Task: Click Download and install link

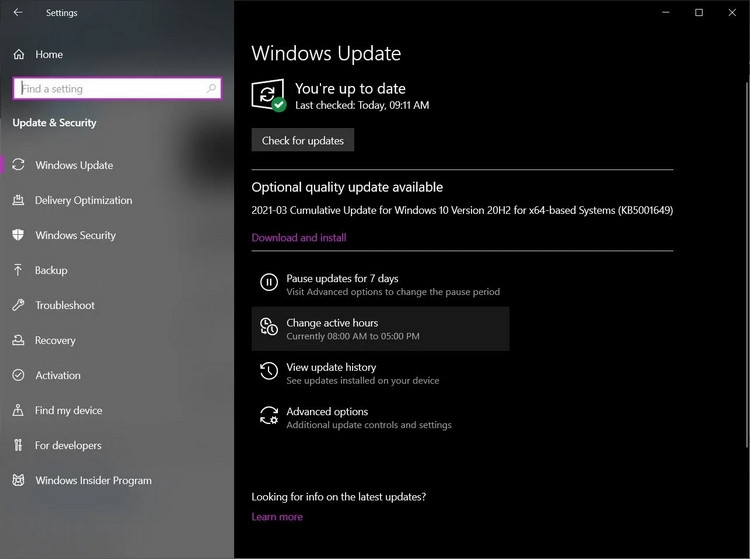Action: pos(299,238)
